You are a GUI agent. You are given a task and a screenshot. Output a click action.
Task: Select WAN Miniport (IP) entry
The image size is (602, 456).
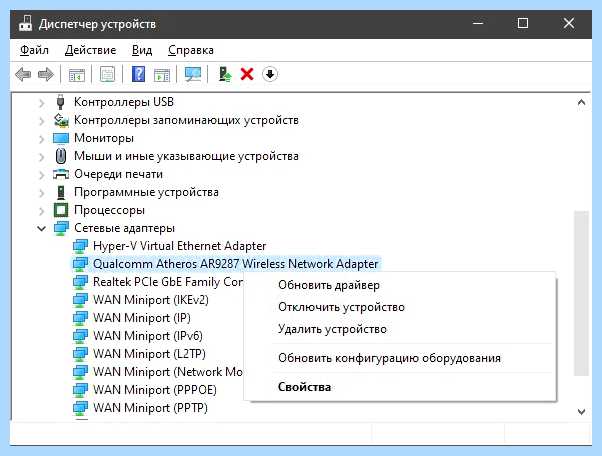click(142, 318)
